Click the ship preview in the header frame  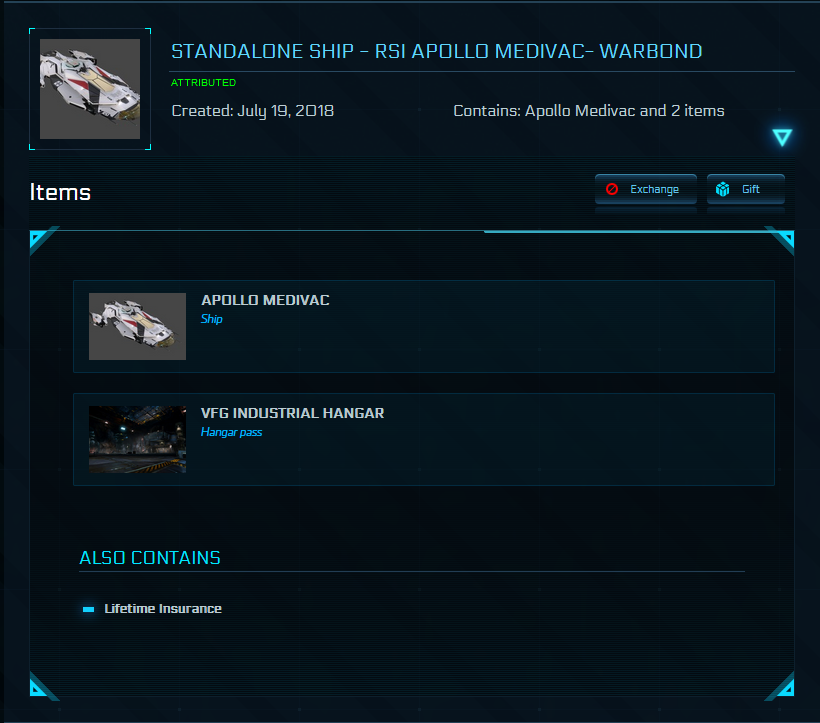click(x=89, y=89)
